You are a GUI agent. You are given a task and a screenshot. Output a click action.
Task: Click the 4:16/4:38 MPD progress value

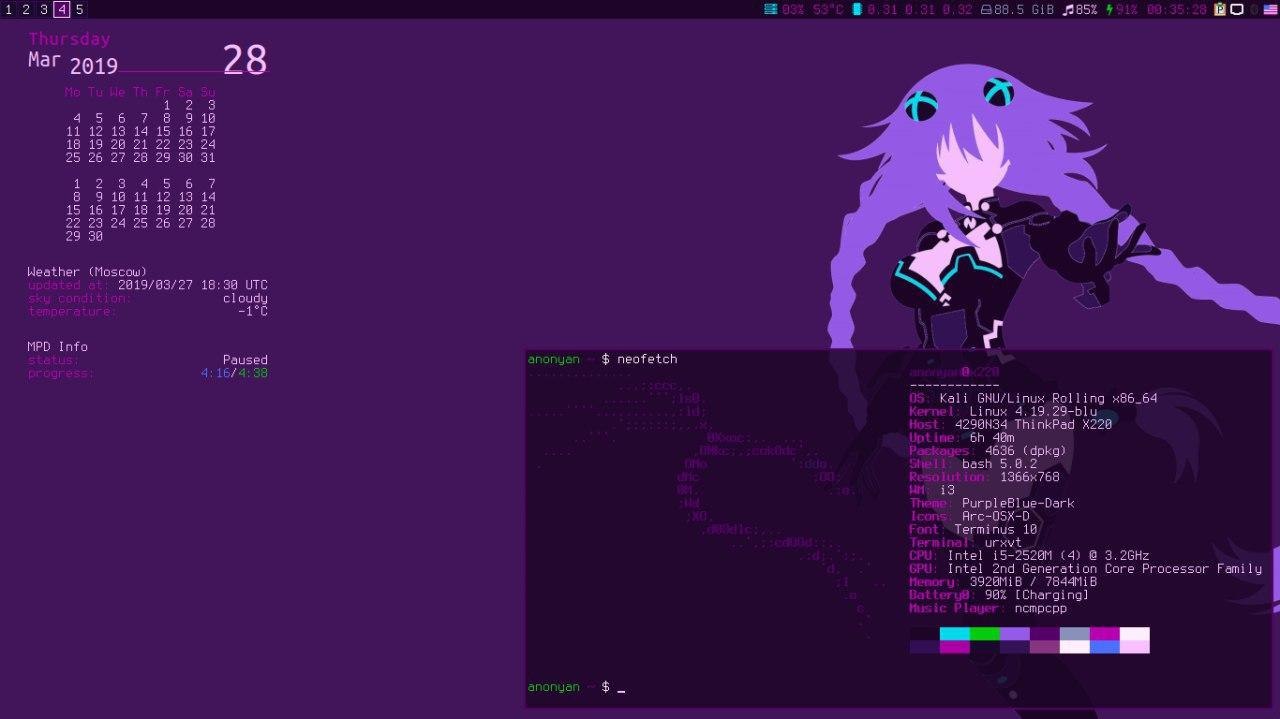click(x=234, y=373)
